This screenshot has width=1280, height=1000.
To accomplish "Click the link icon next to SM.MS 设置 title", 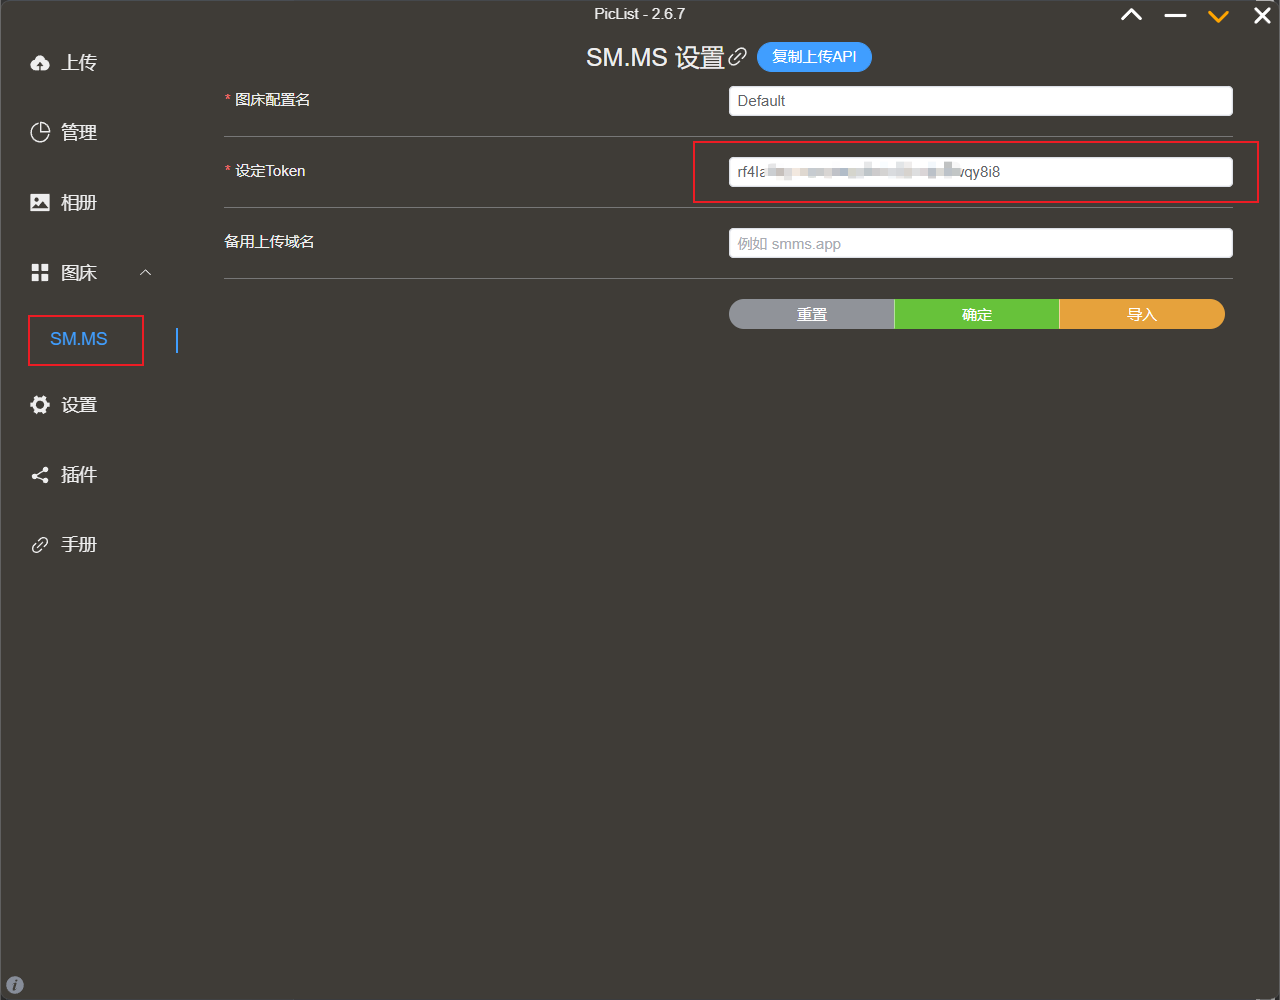I will [x=738, y=57].
